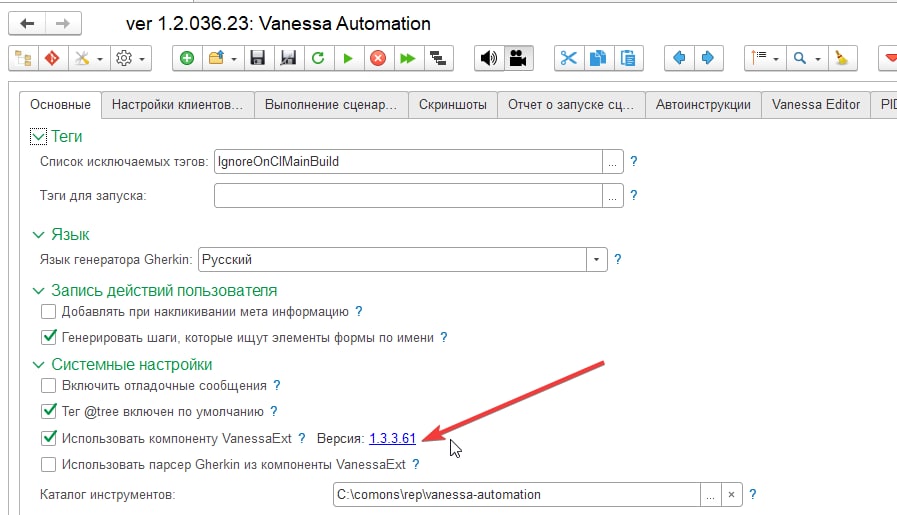Uncheck Использовать компоненту VanessaExt checkbox
This screenshot has width=897, height=515.
tap(49, 438)
